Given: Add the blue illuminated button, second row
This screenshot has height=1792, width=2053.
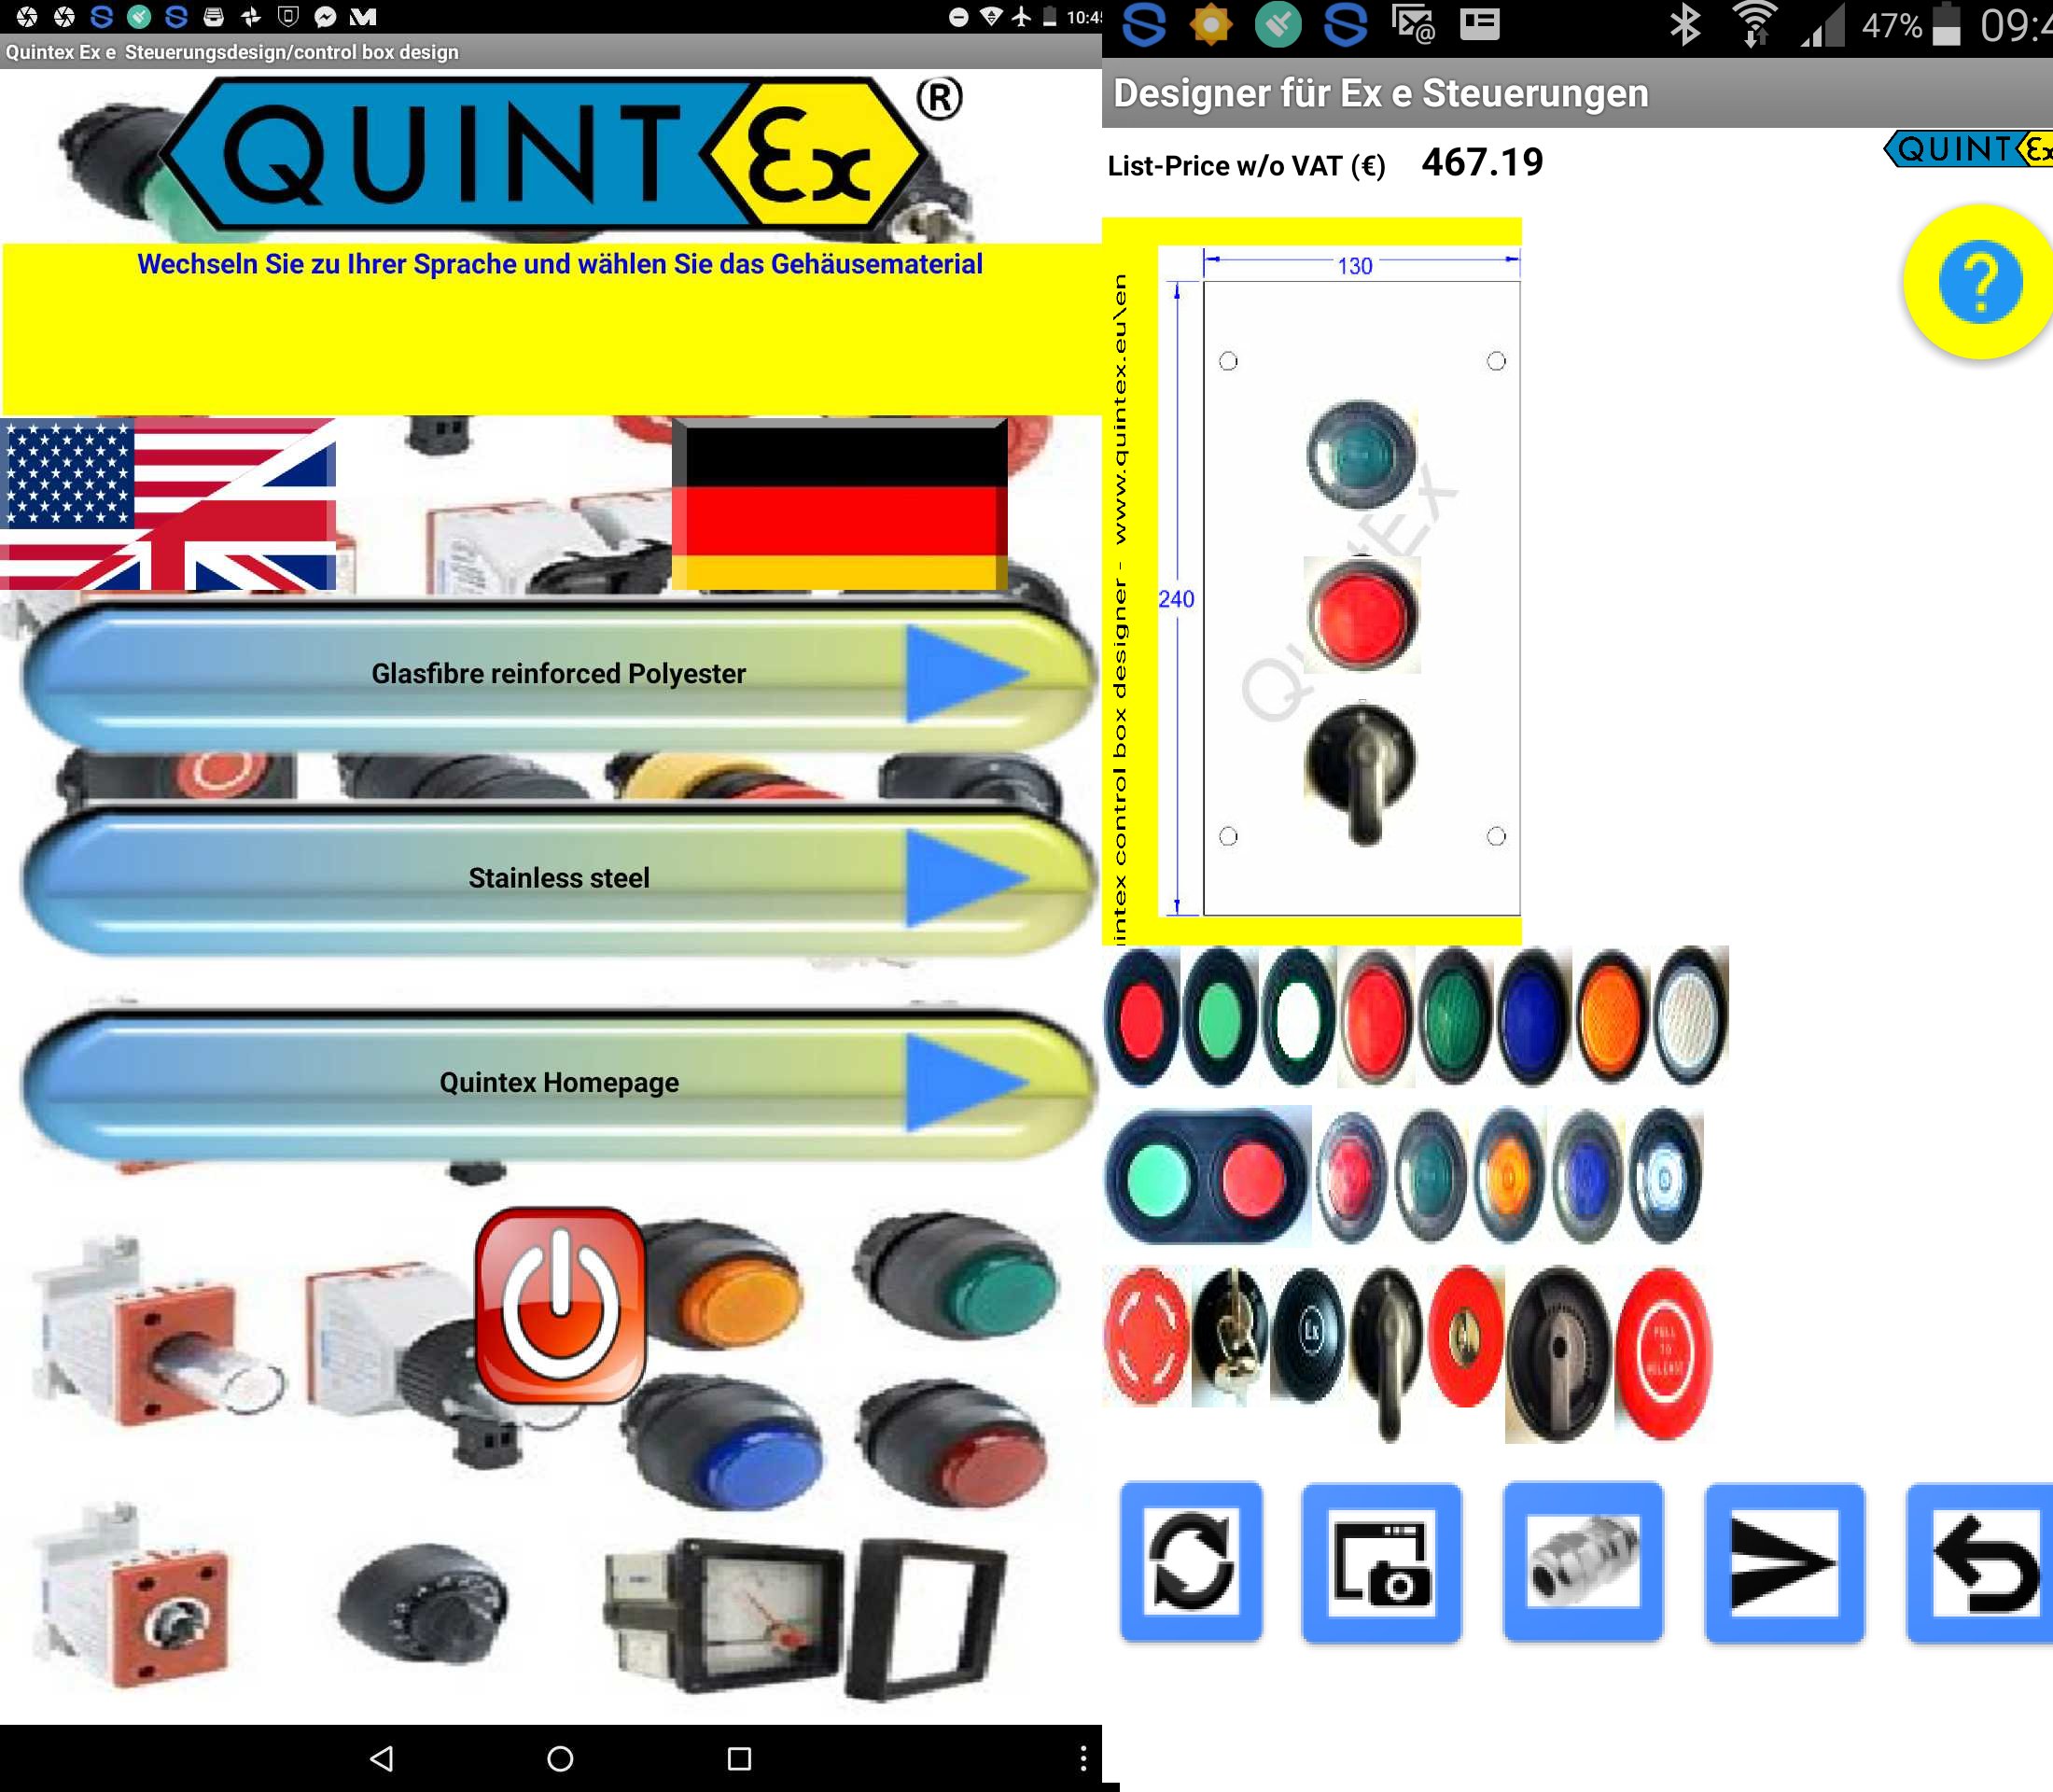Looking at the screenshot, I should (1586, 1176).
